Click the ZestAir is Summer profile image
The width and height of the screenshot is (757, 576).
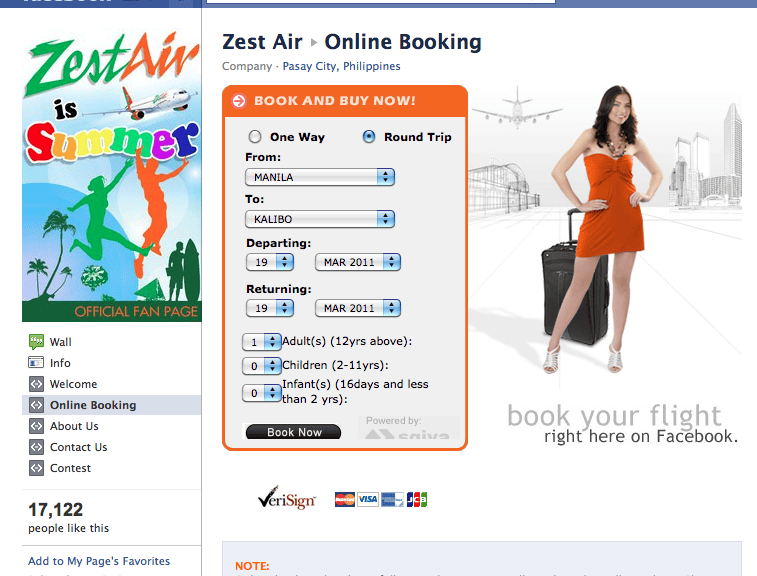point(112,174)
